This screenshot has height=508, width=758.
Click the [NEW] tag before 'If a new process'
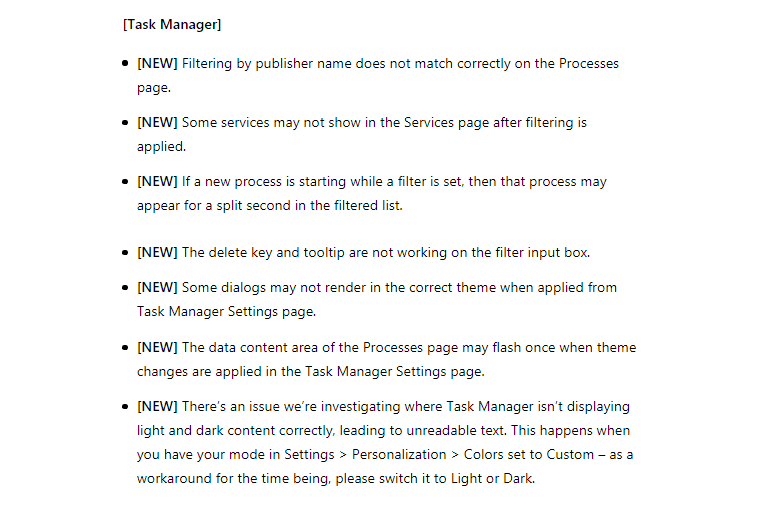157,181
